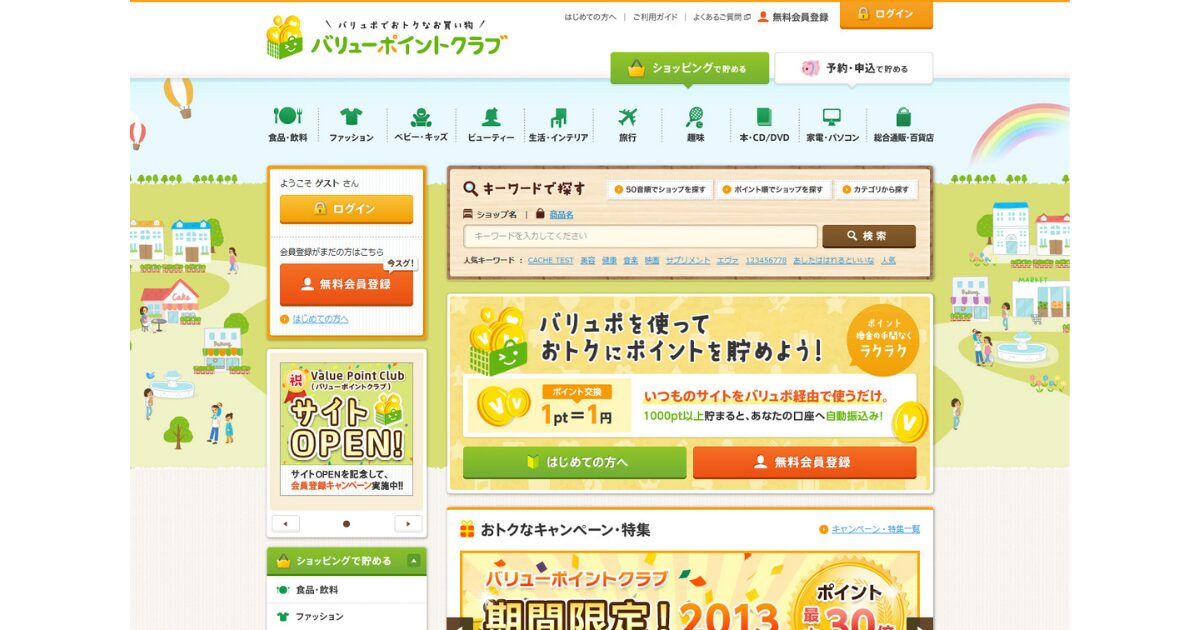
Task: Open the 本・CD/DVD book icon
Action: pos(764,116)
